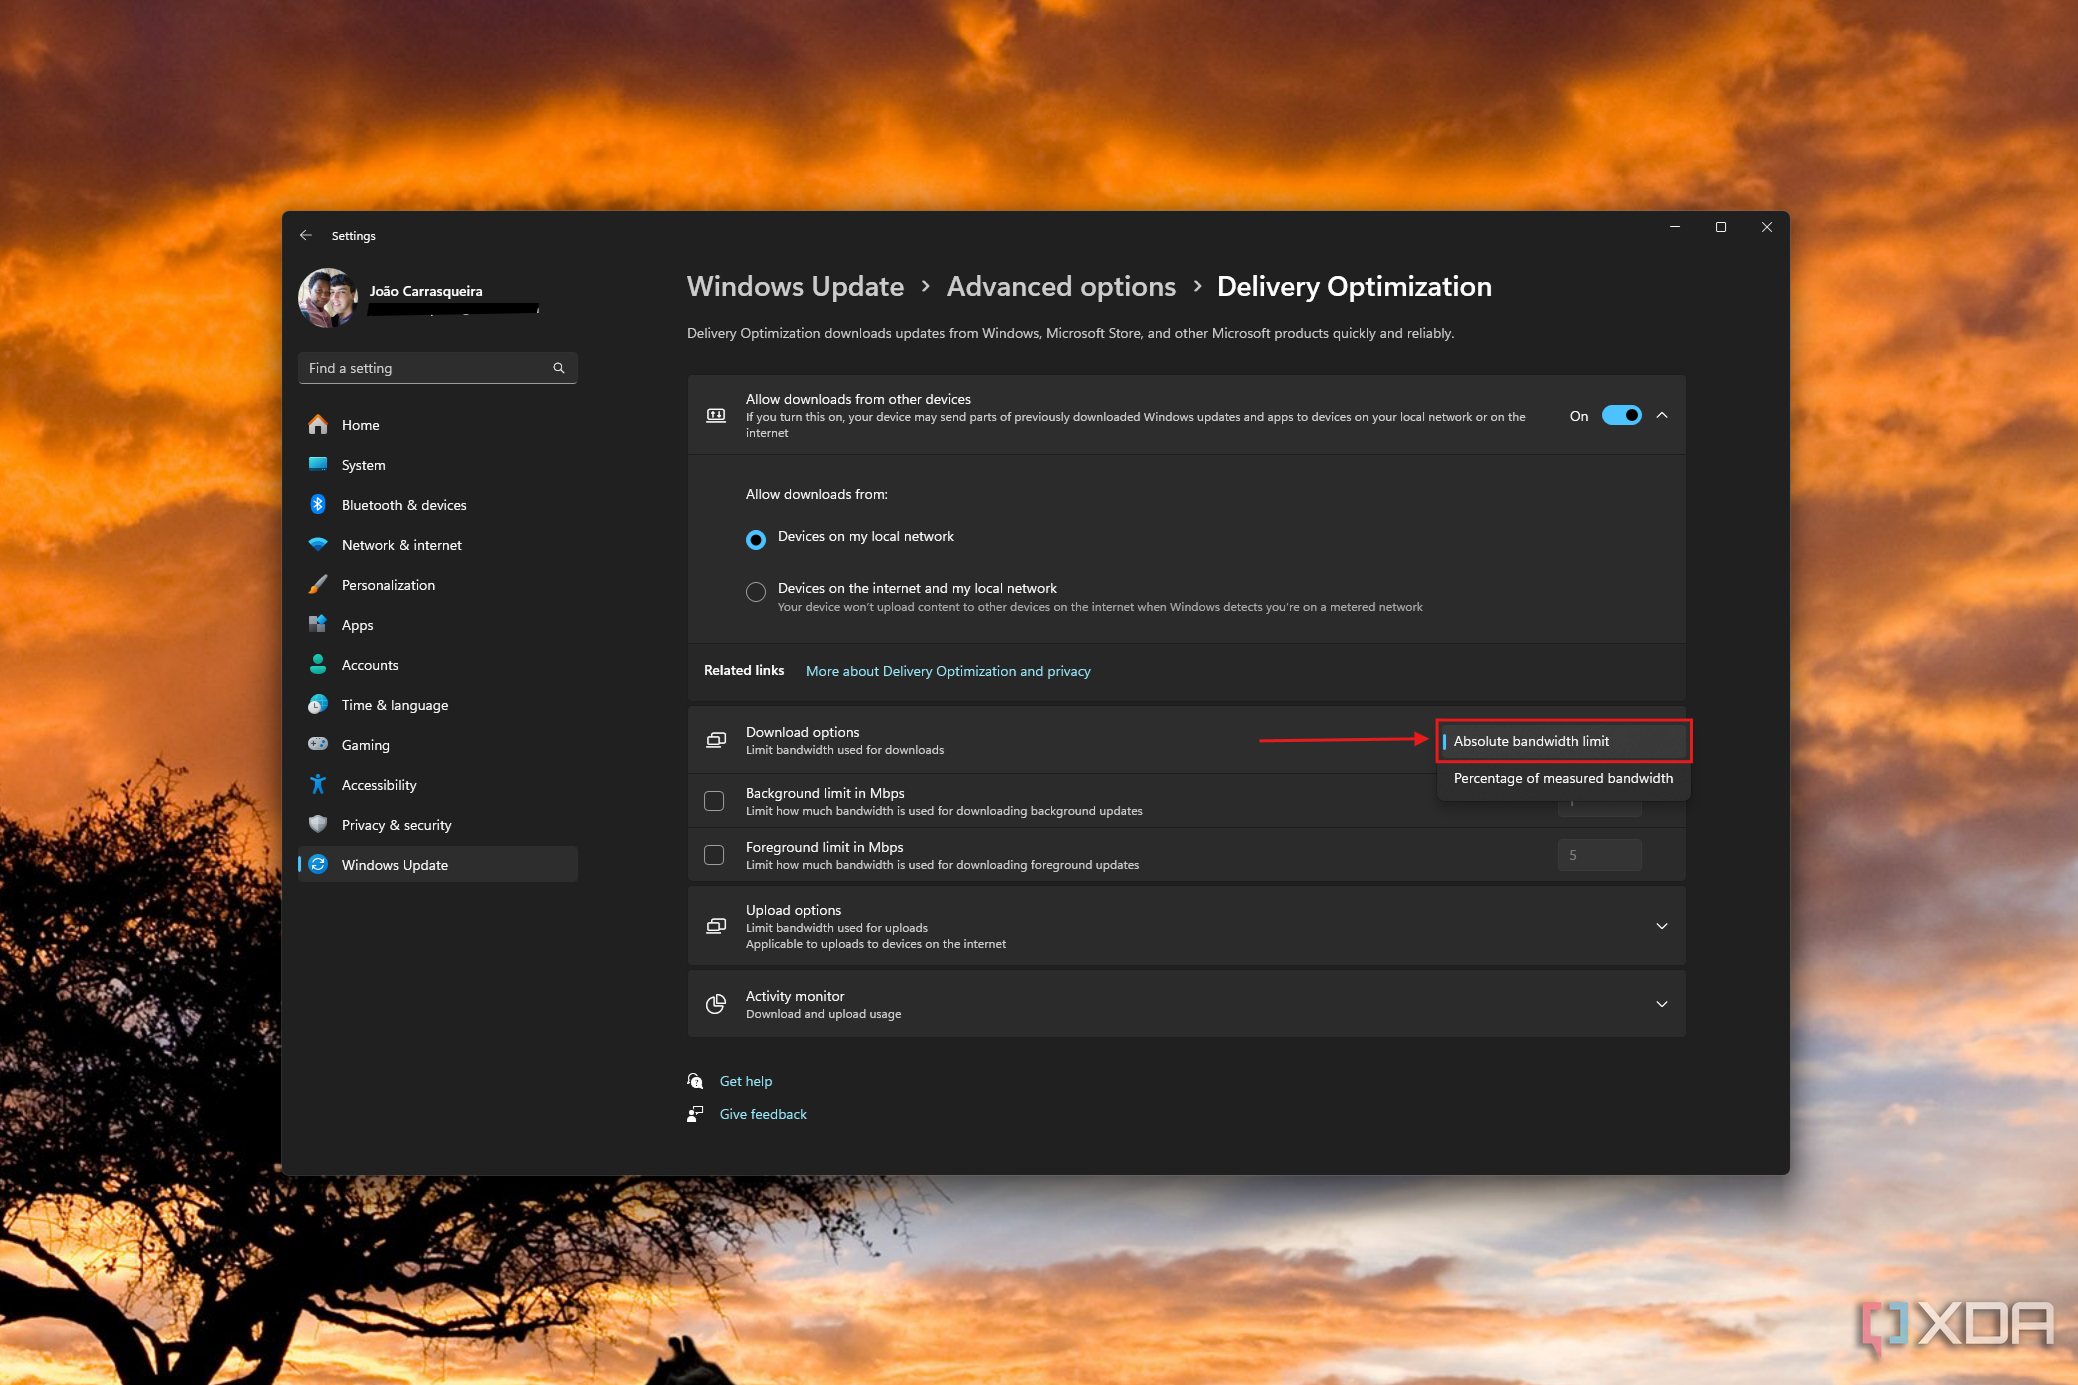
Task: Click the Network & internet sidebar icon
Action: coord(318,544)
